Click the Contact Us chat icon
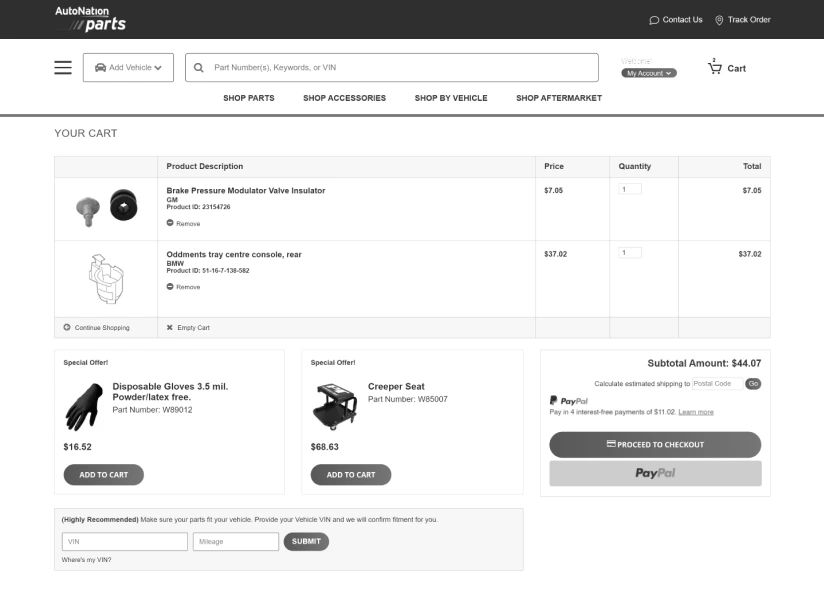This screenshot has height=592, width=824. coord(654,20)
